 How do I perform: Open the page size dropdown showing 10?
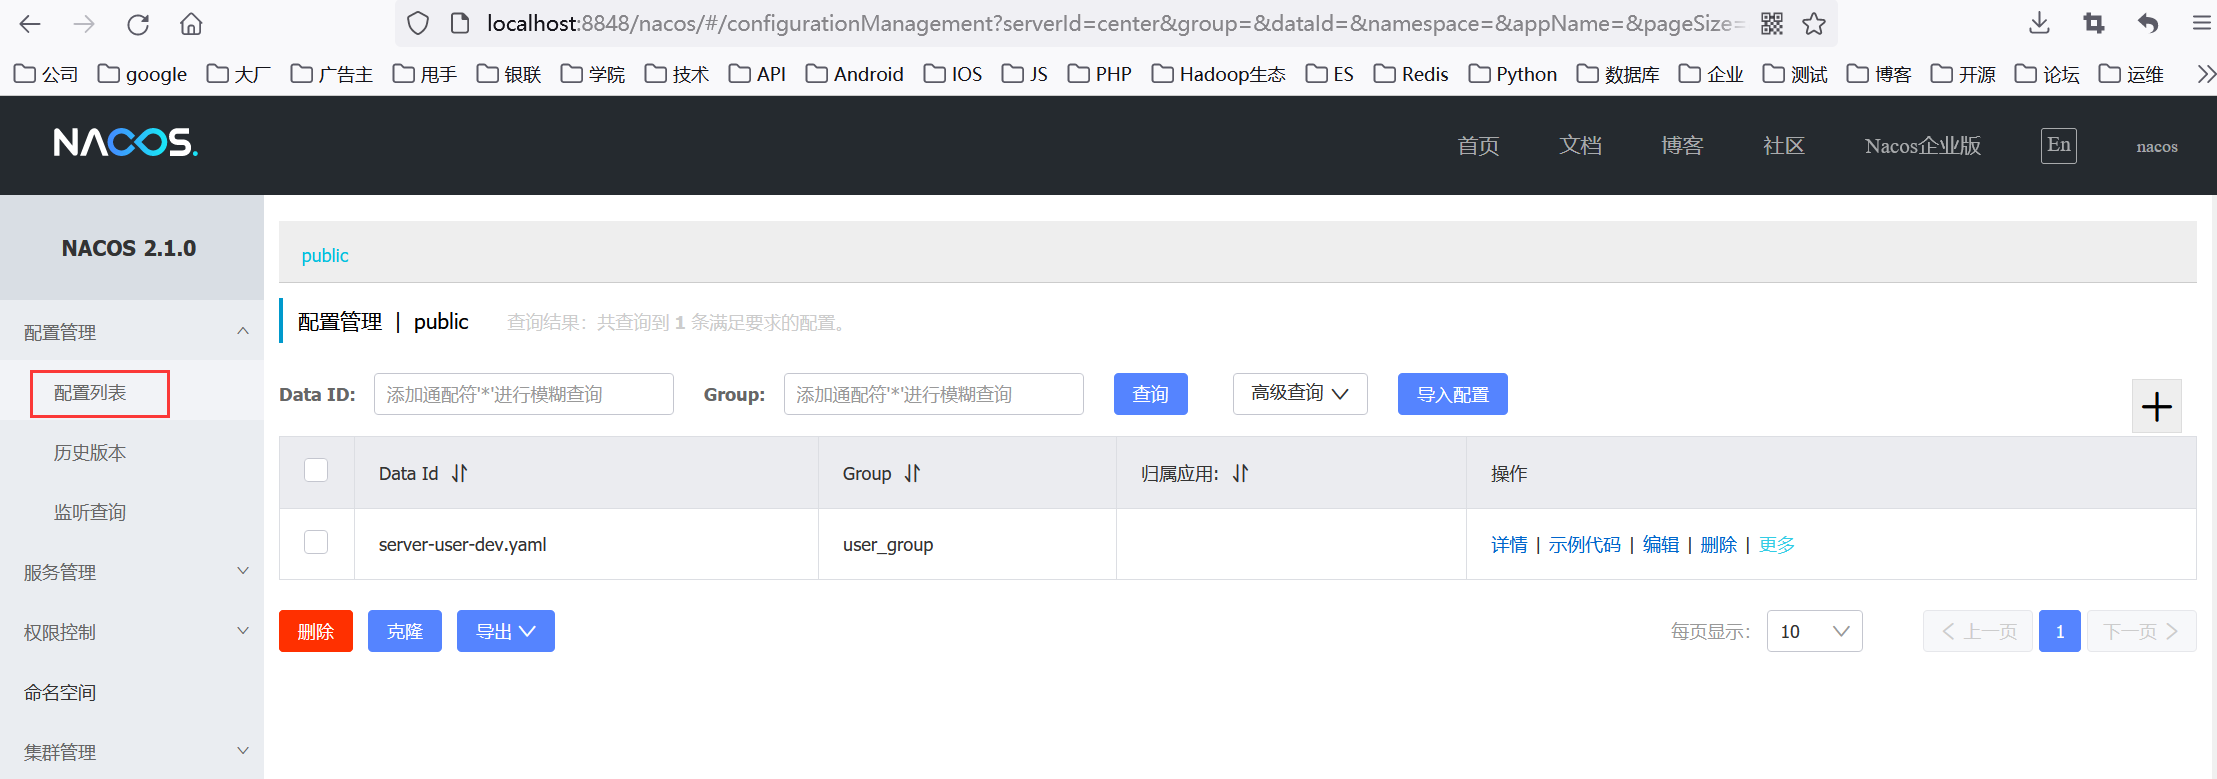pyautogui.click(x=1814, y=631)
